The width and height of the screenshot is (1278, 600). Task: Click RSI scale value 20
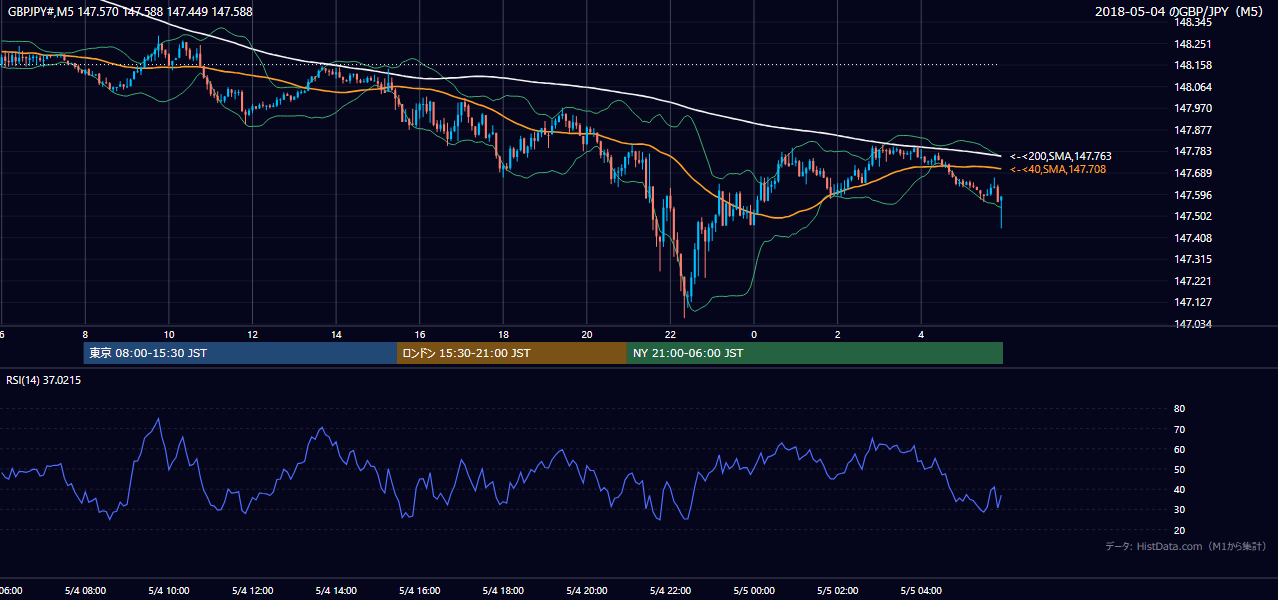coord(1179,530)
